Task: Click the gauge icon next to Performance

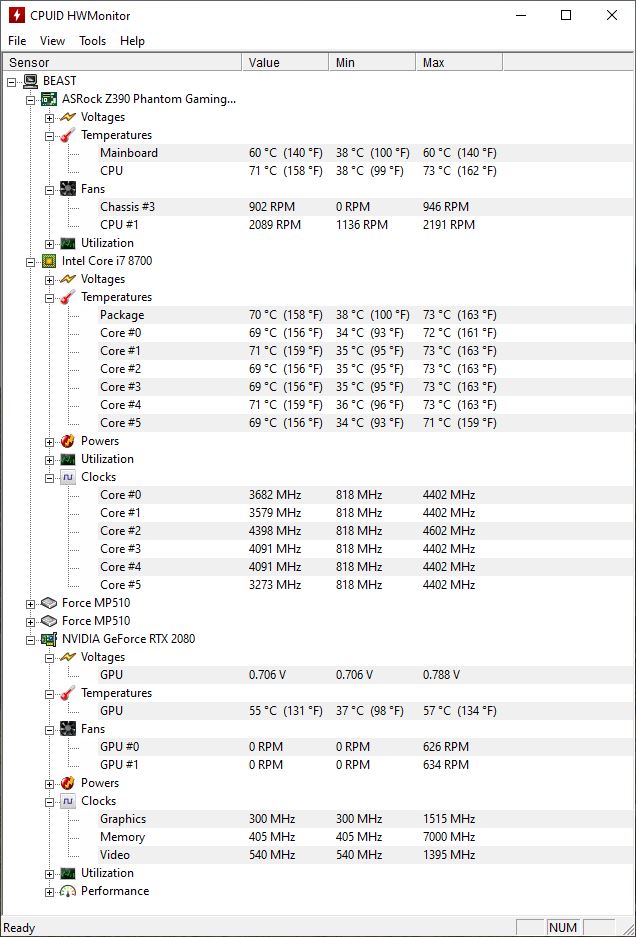Action: 68,891
